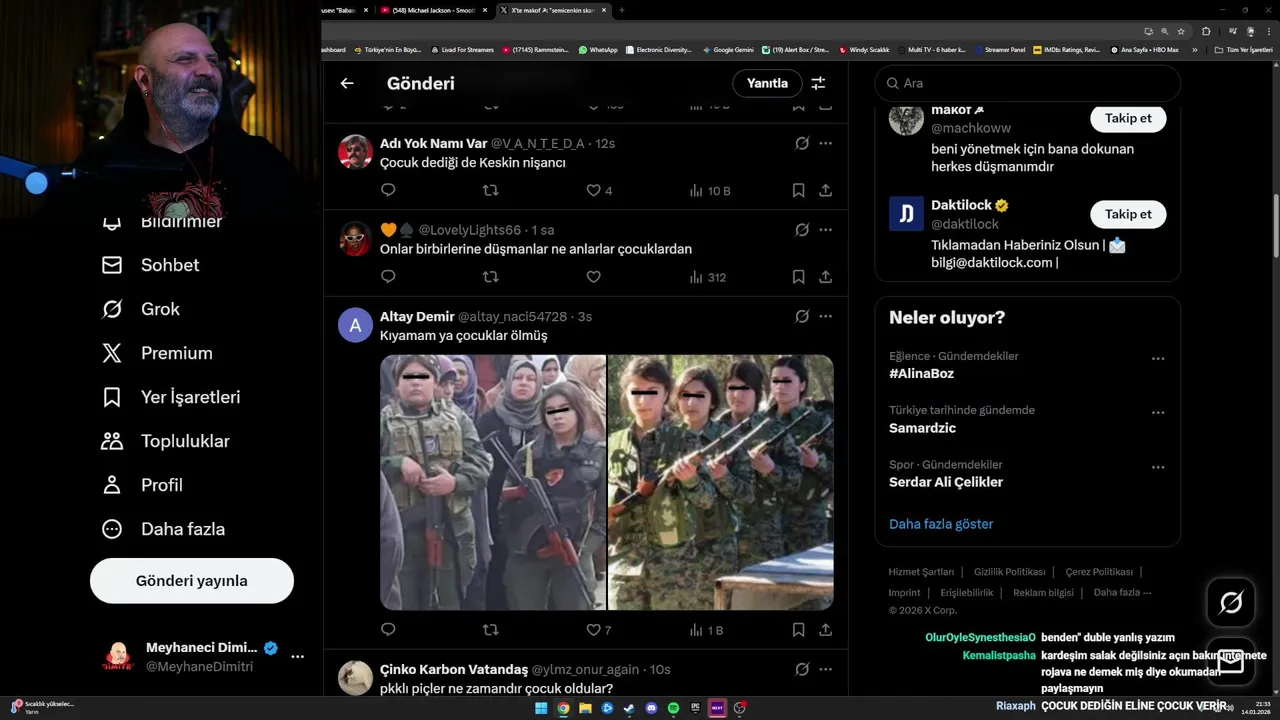Screen dimensions: 1280x720
Task: Open Hizmet Şartları footer link
Action: [x=921, y=572]
